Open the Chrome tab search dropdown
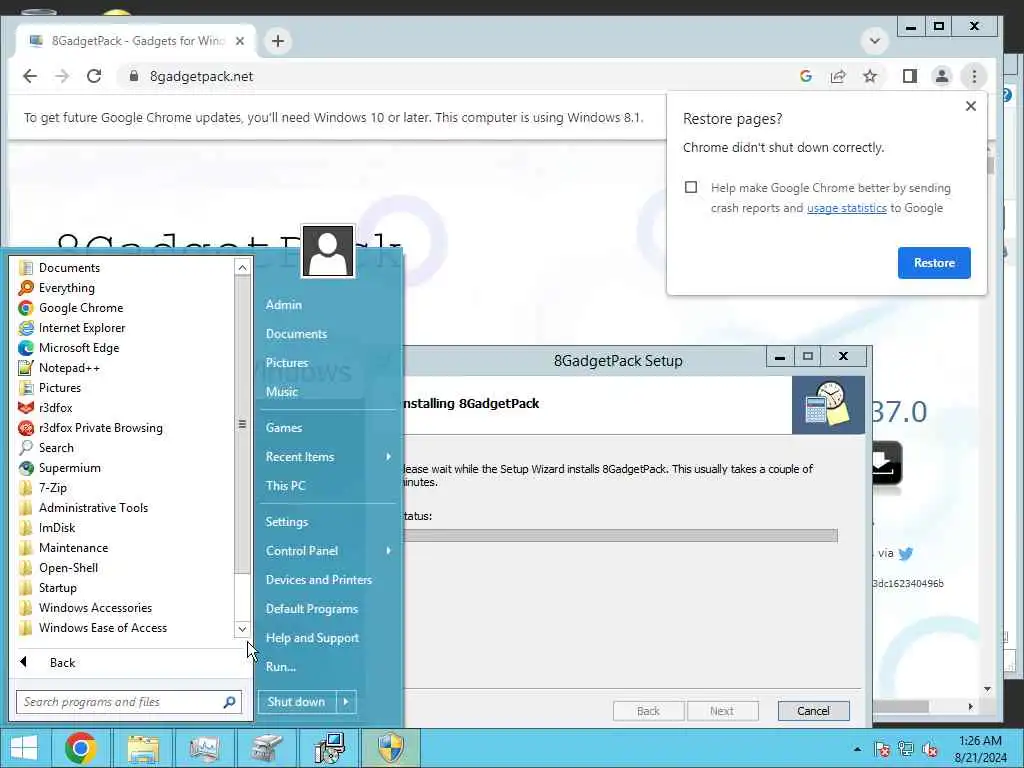 (x=874, y=41)
